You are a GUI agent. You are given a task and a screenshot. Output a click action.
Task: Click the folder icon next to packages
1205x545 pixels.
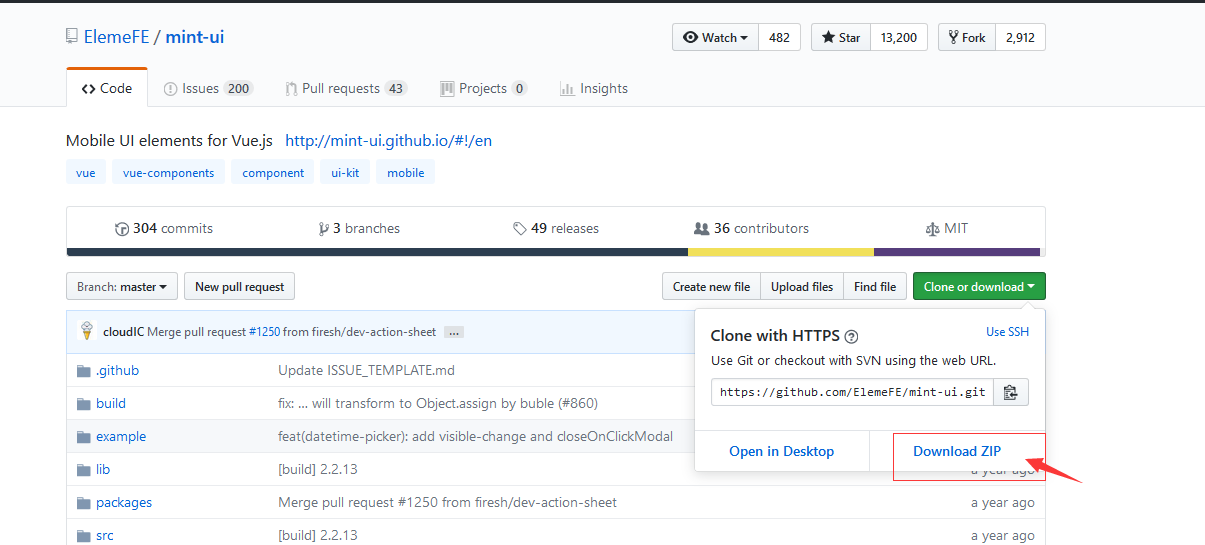[84, 503]
